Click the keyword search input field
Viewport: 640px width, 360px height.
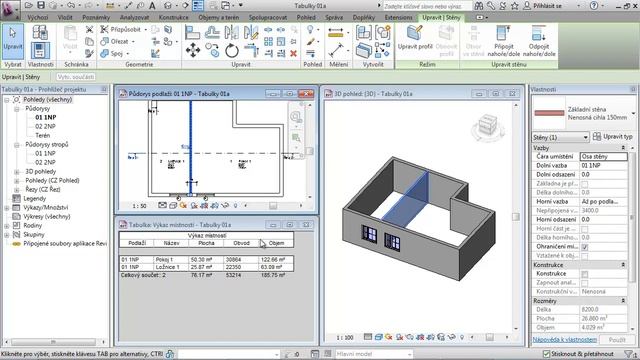(427, 6)
